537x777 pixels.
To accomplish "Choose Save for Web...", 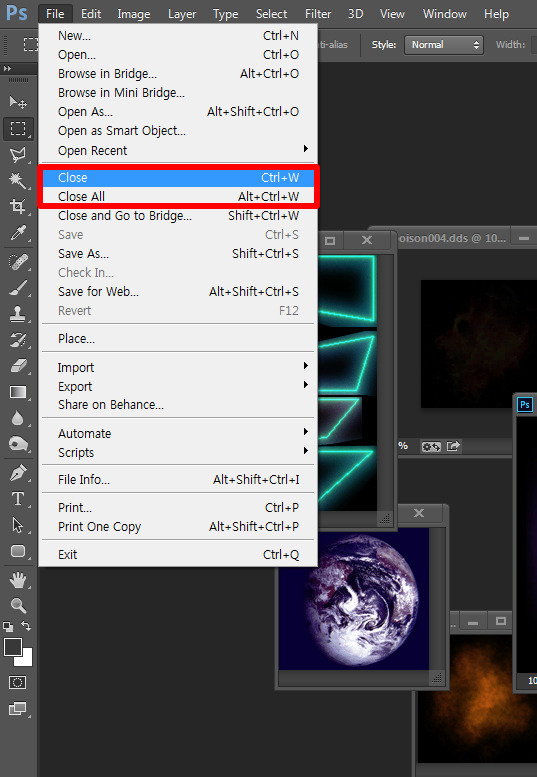I will click(178, 291).
